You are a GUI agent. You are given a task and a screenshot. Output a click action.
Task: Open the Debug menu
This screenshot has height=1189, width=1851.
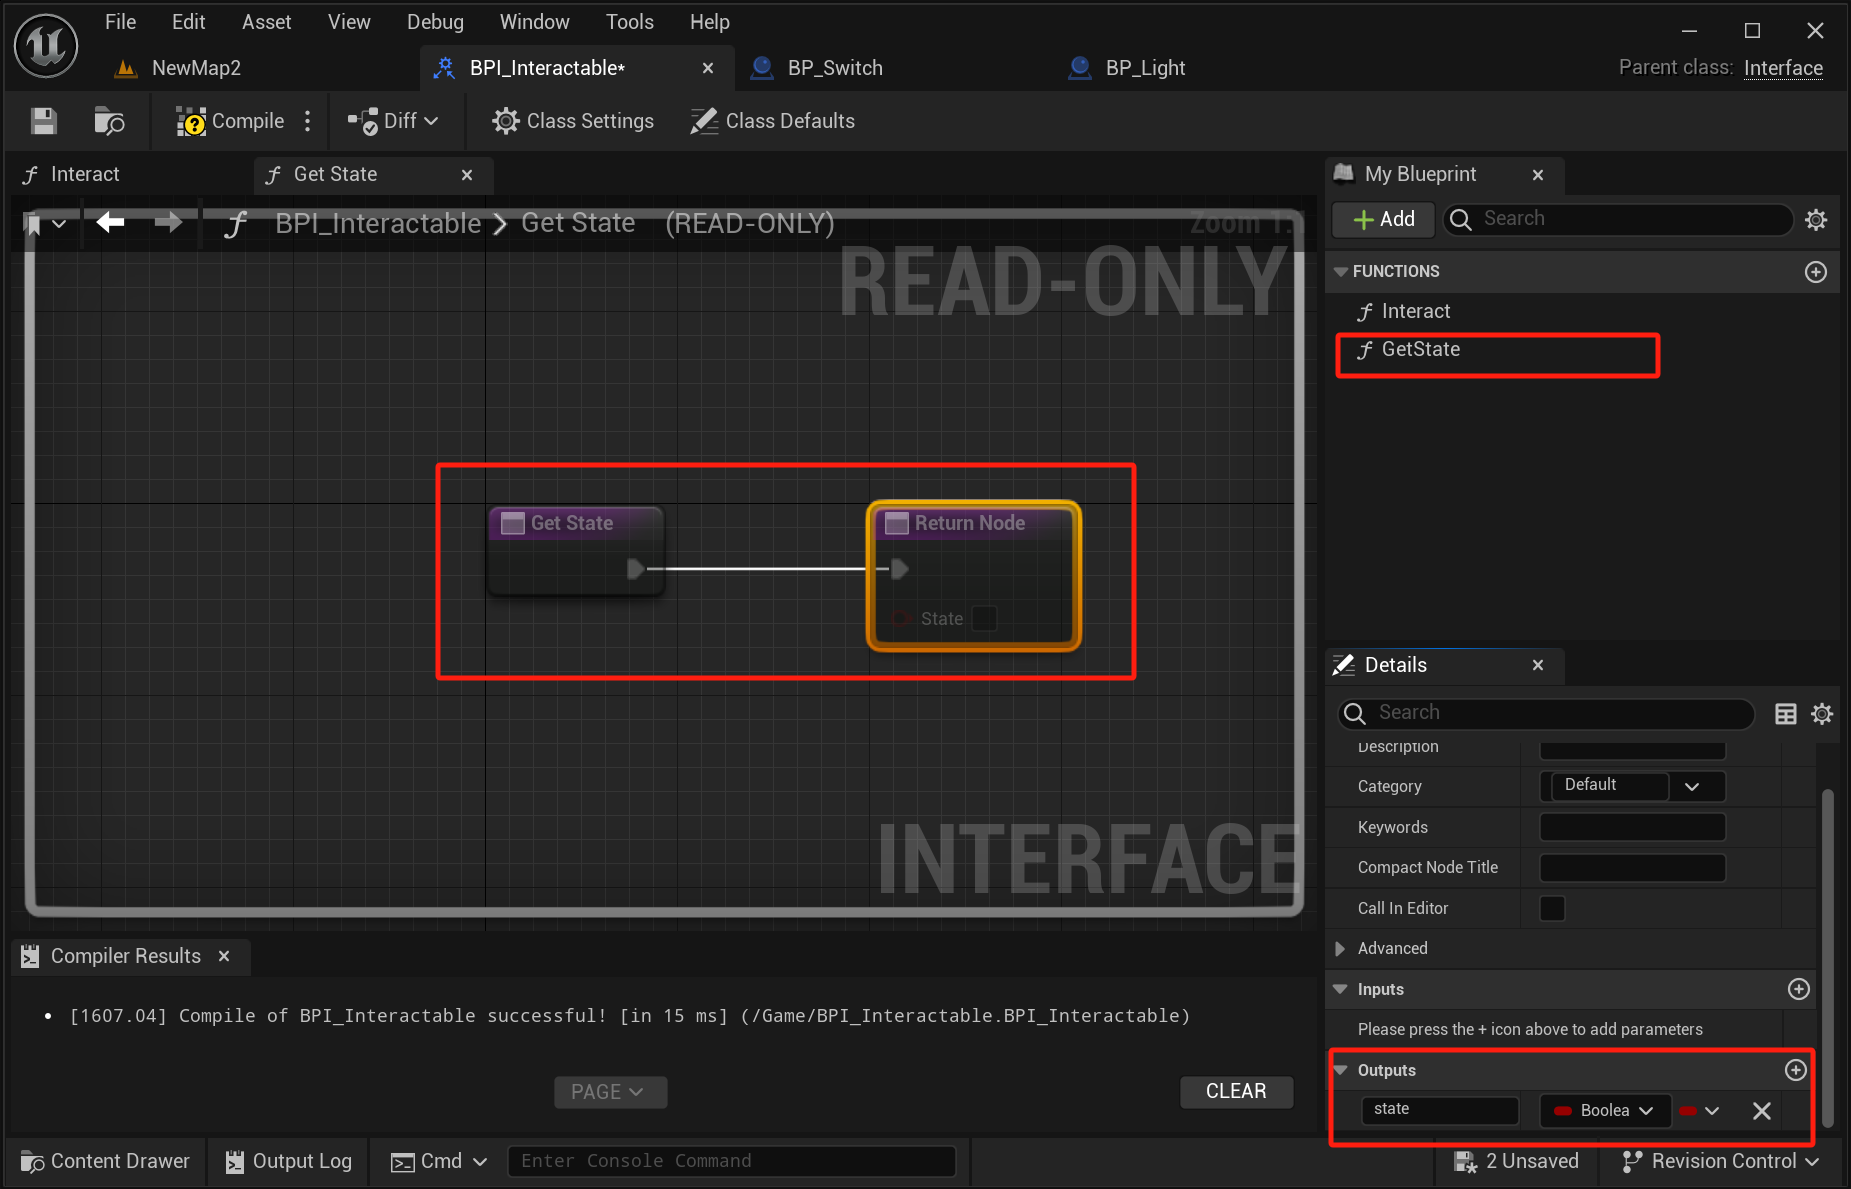[x=435, y=22]
